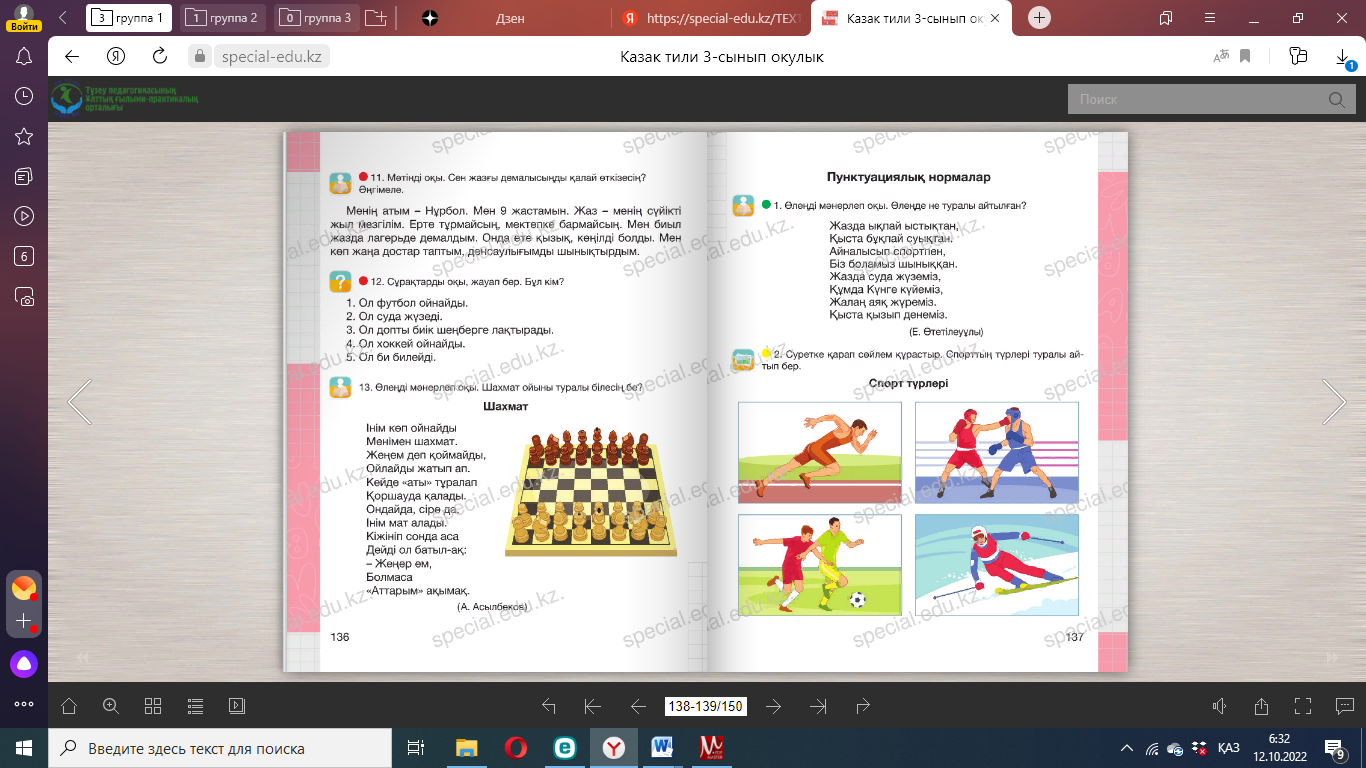1366x768 pixels.
Task: Jump to the first page of the book
Action: tap(593, 706)
